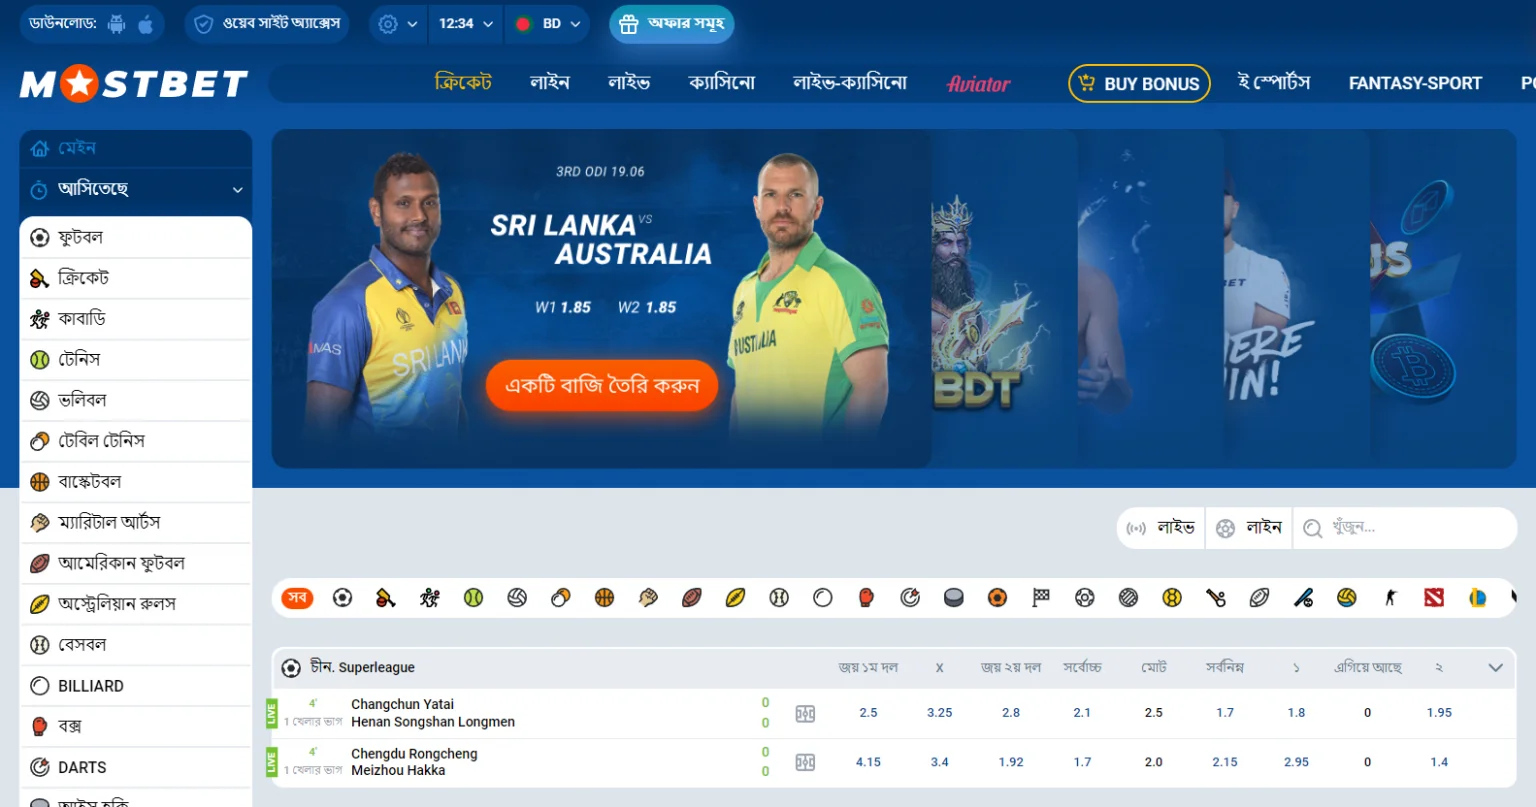1536x807 pixels.
Task: Collapse the China Superleague section
Action: tap(1496, 668)
